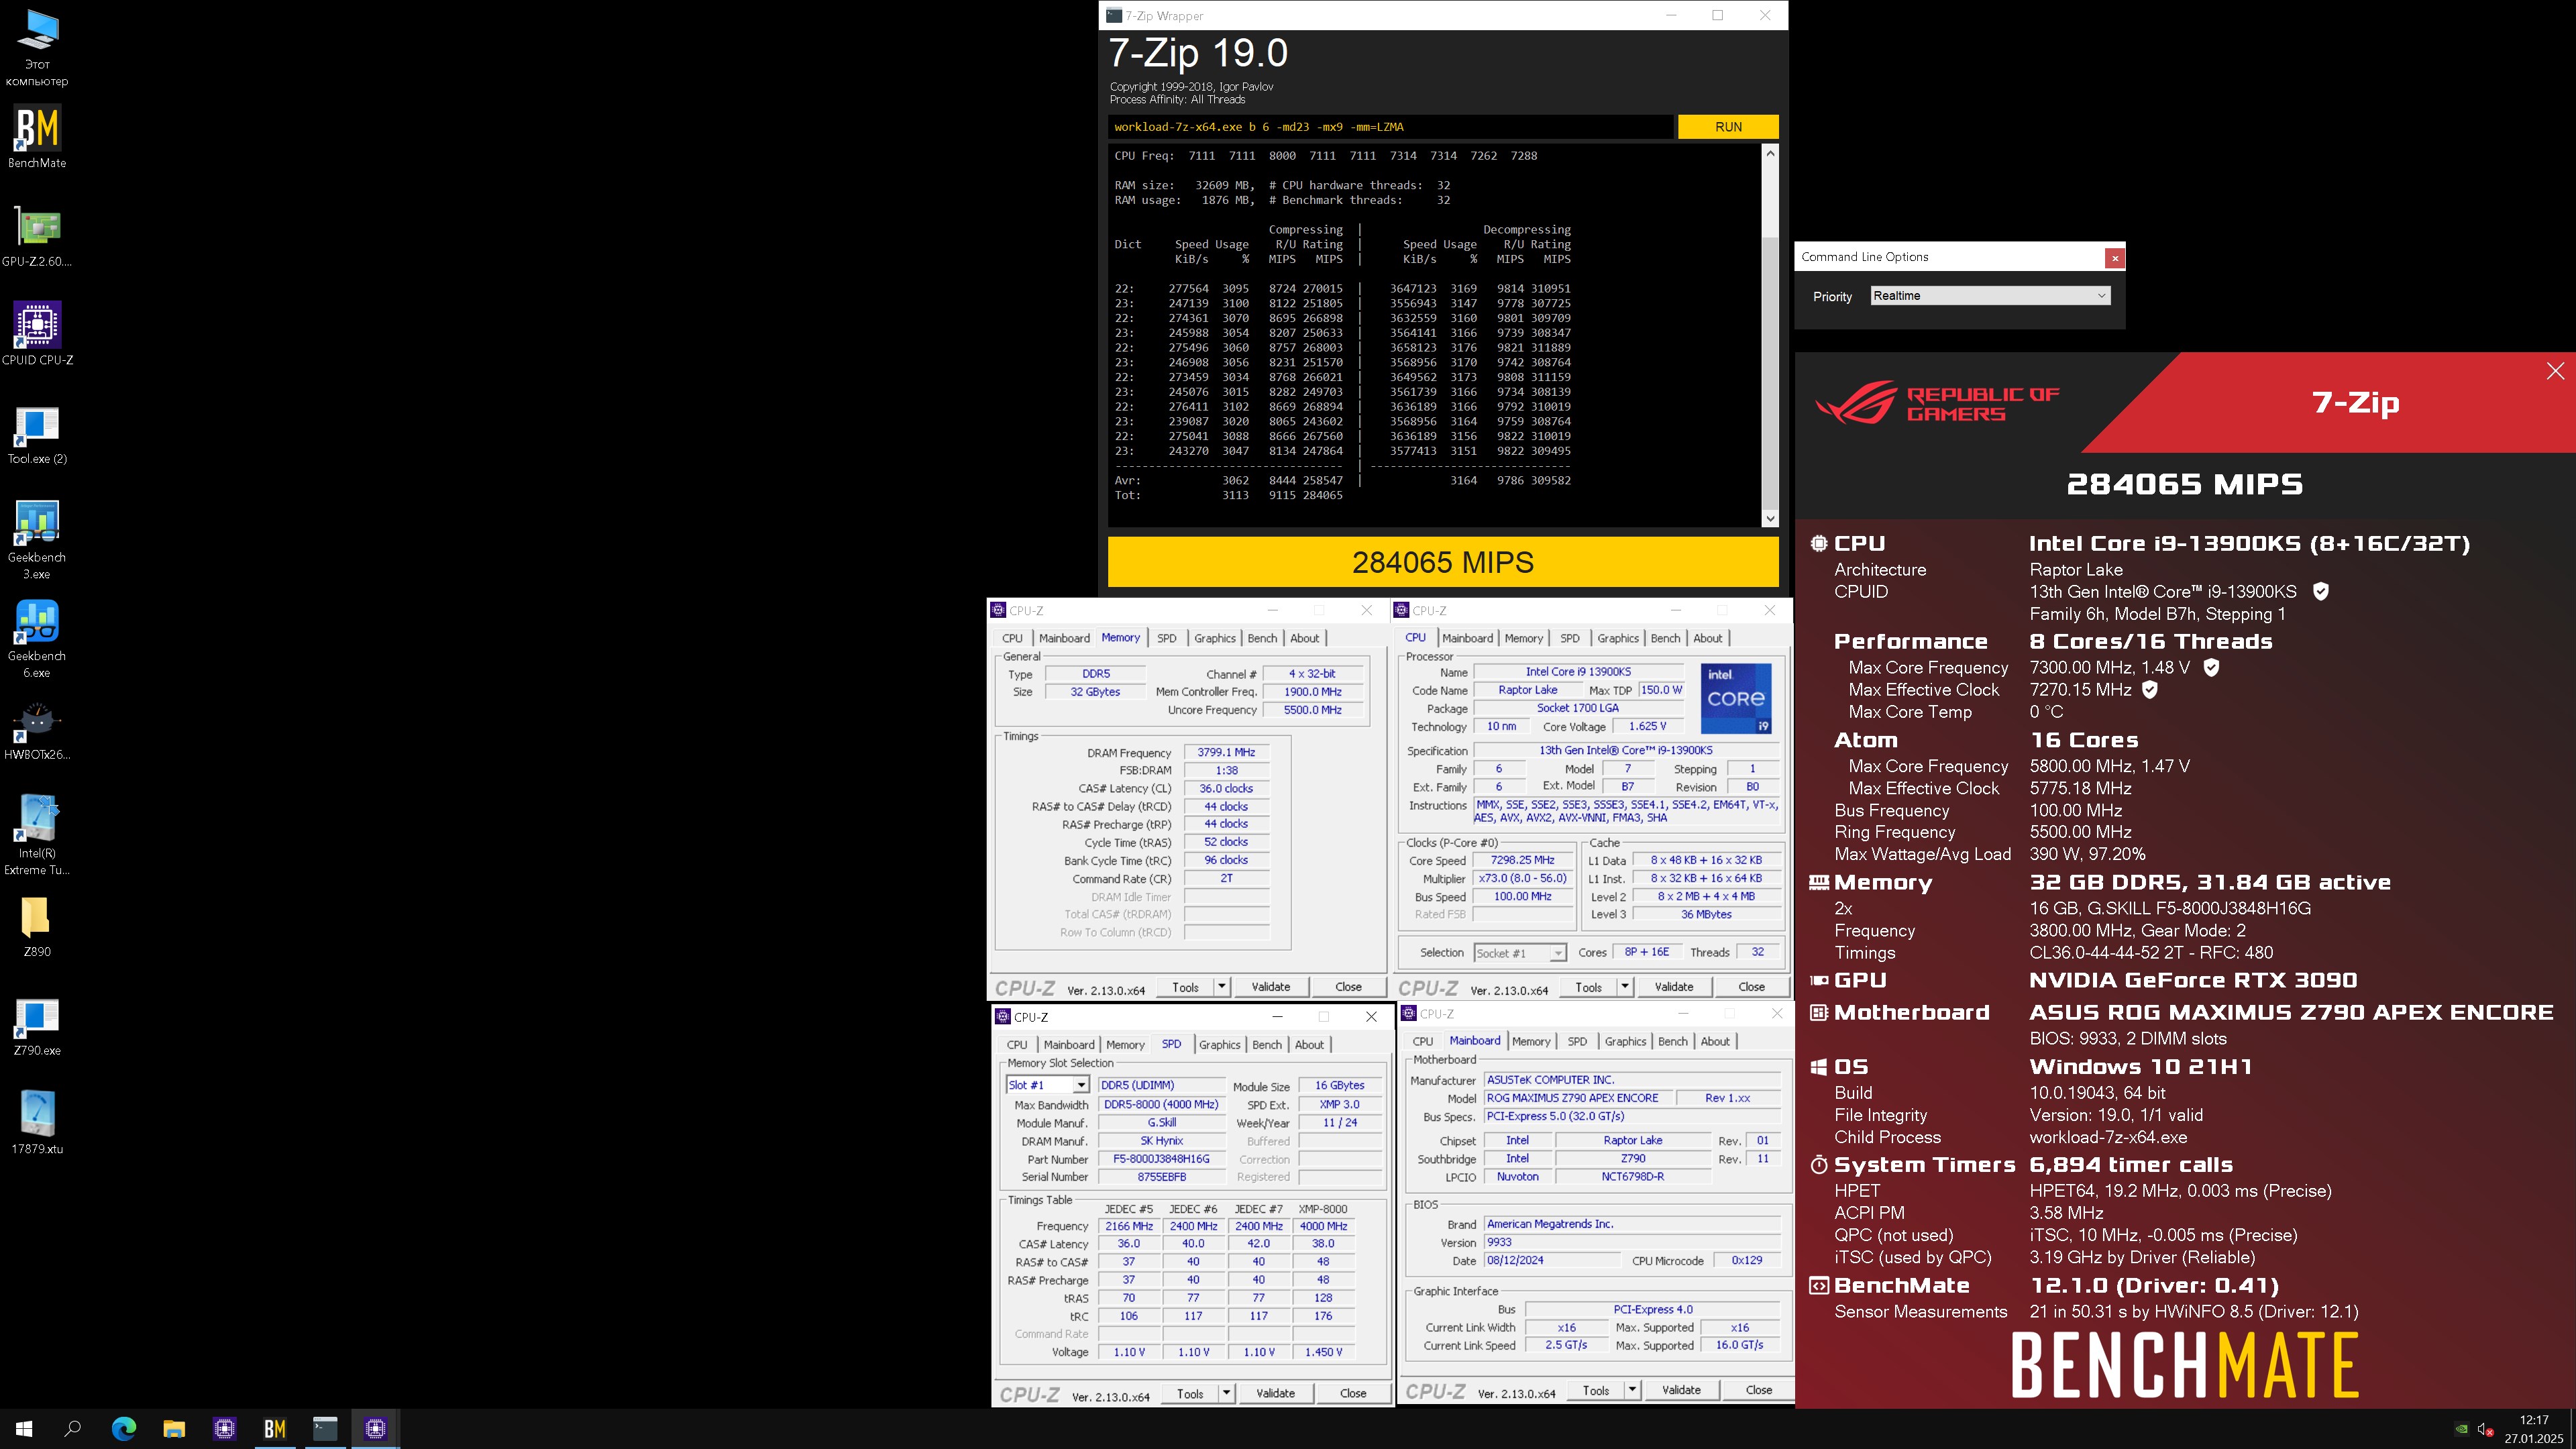
Task: Click the 7-Zip output vertical scrollbar
Action: 1770,336
